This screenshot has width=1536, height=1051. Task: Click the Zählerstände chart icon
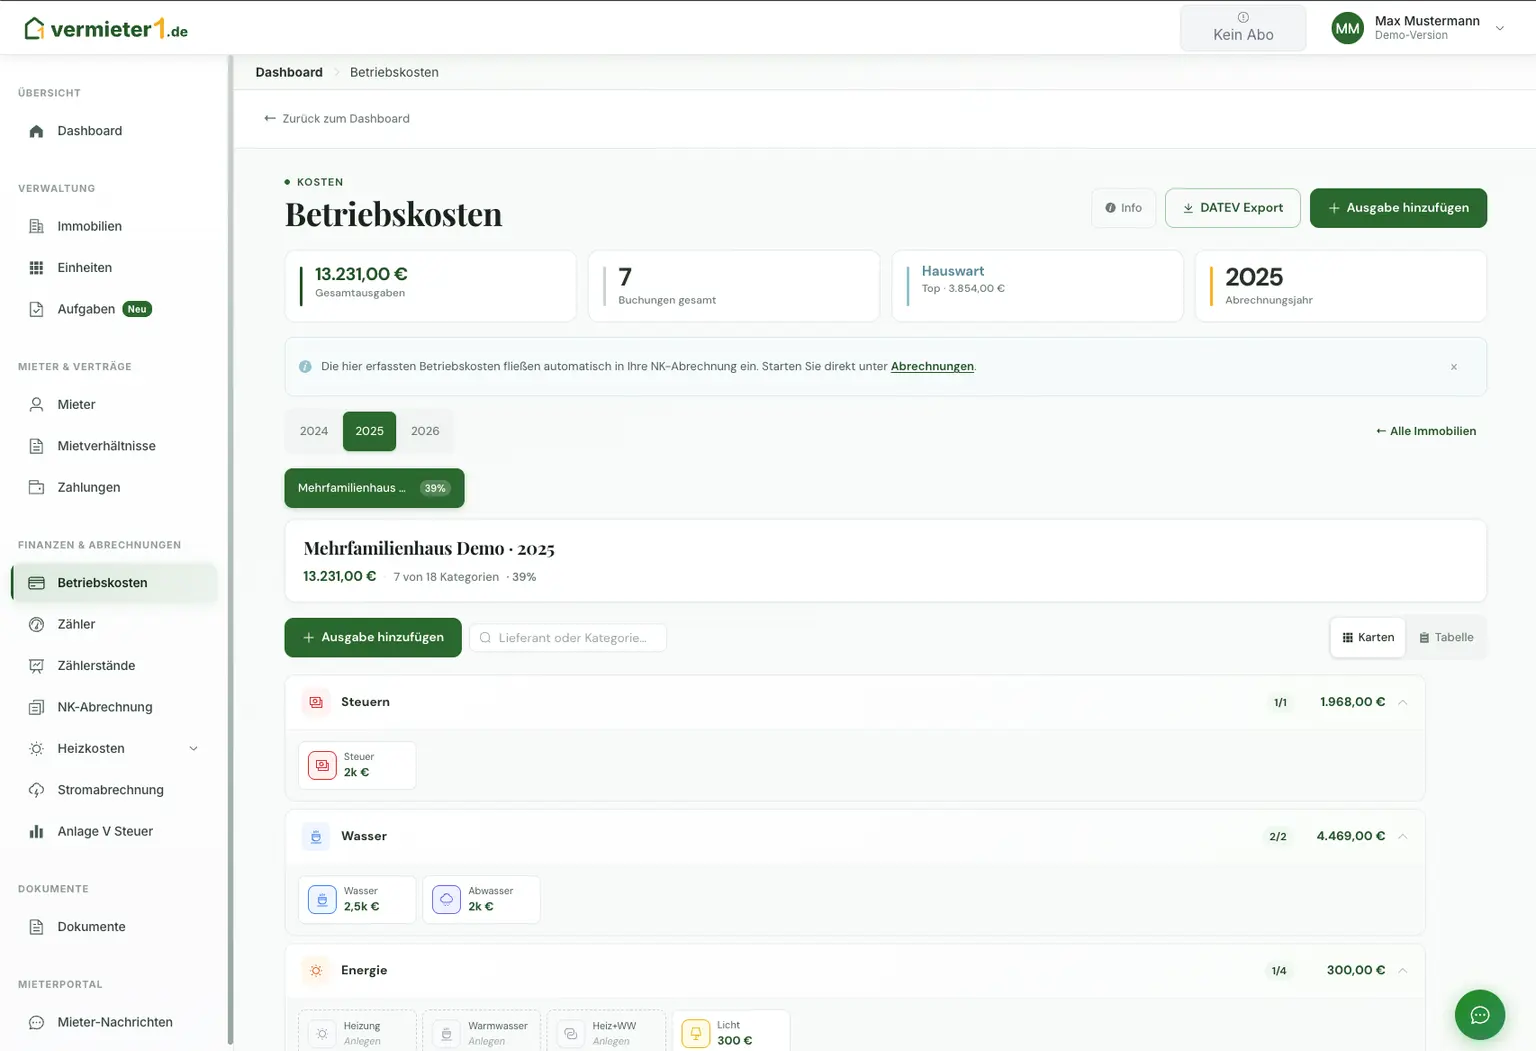click(x=37, y=666)
